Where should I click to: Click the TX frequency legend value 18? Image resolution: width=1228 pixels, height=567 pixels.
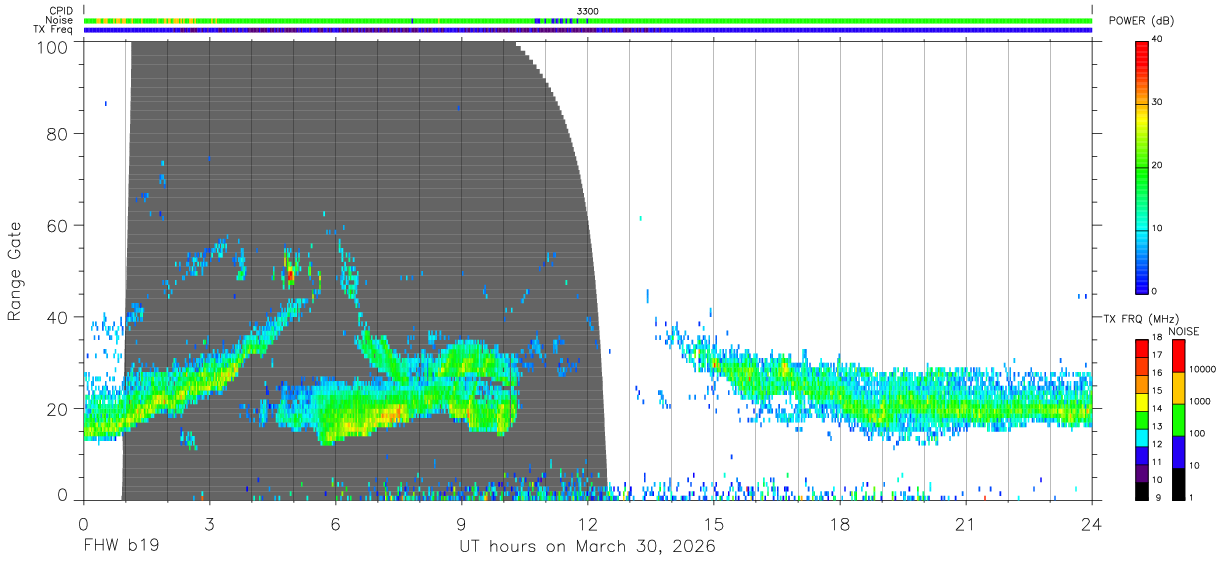pos(1157,337)
